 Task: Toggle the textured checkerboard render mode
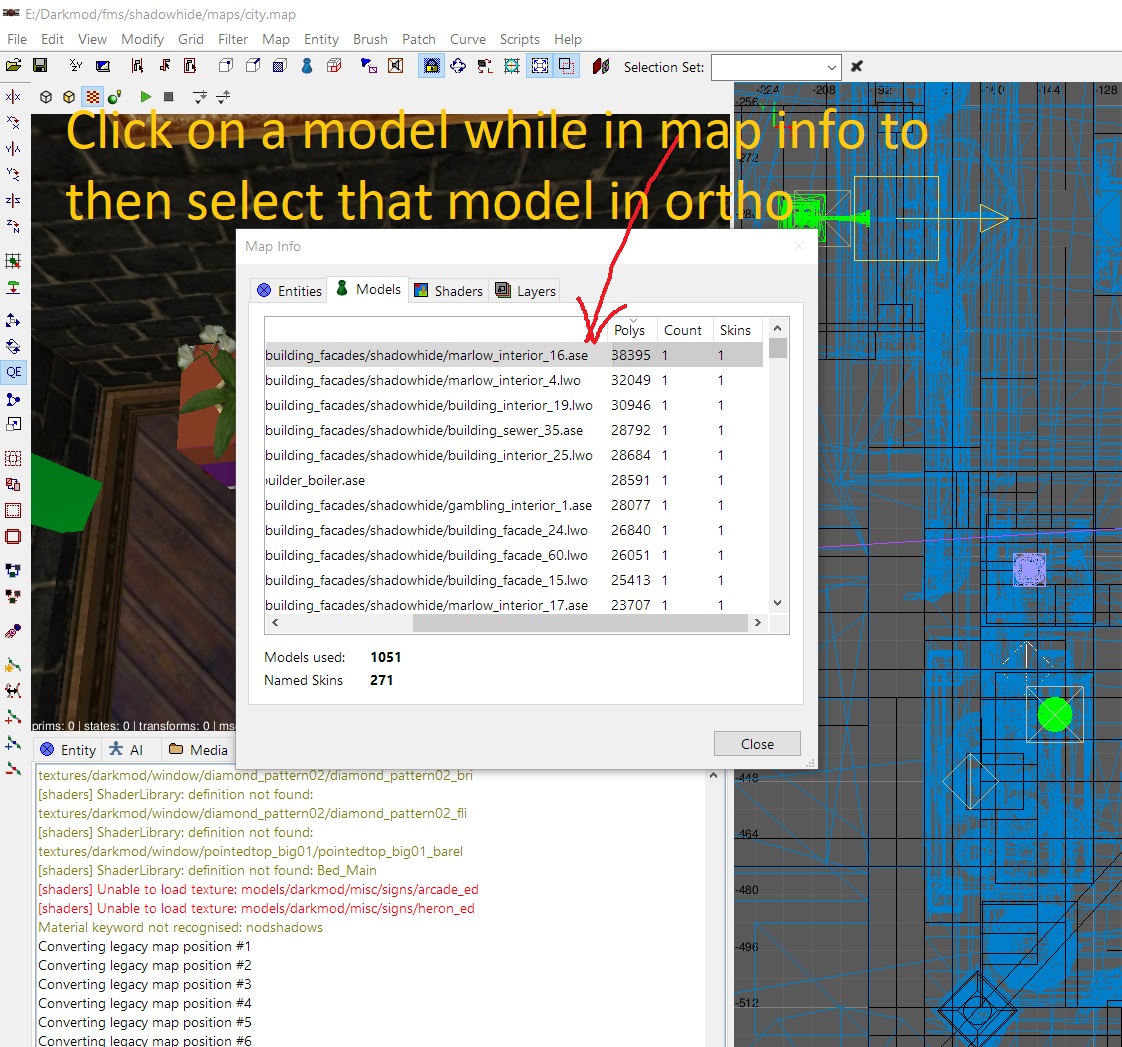pos(92,97)
